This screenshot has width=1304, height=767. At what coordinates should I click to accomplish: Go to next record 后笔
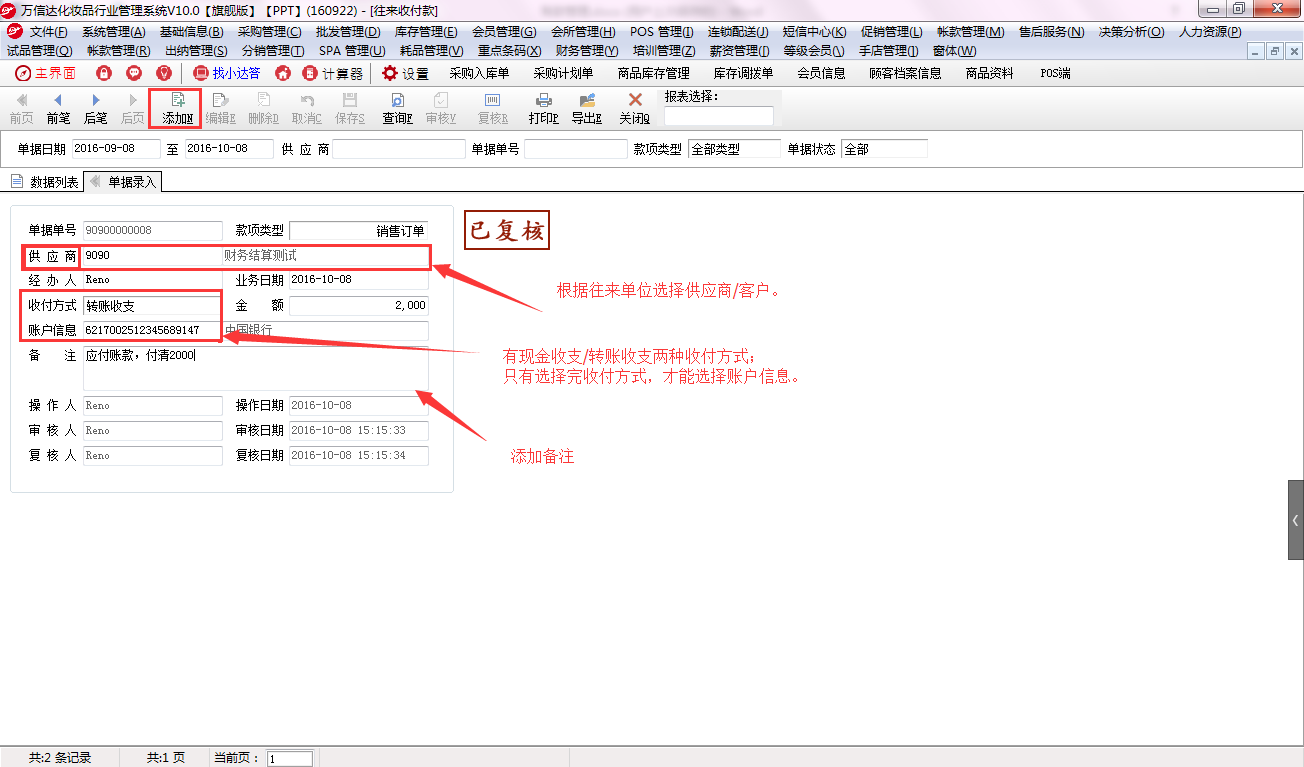coord(95,108)
